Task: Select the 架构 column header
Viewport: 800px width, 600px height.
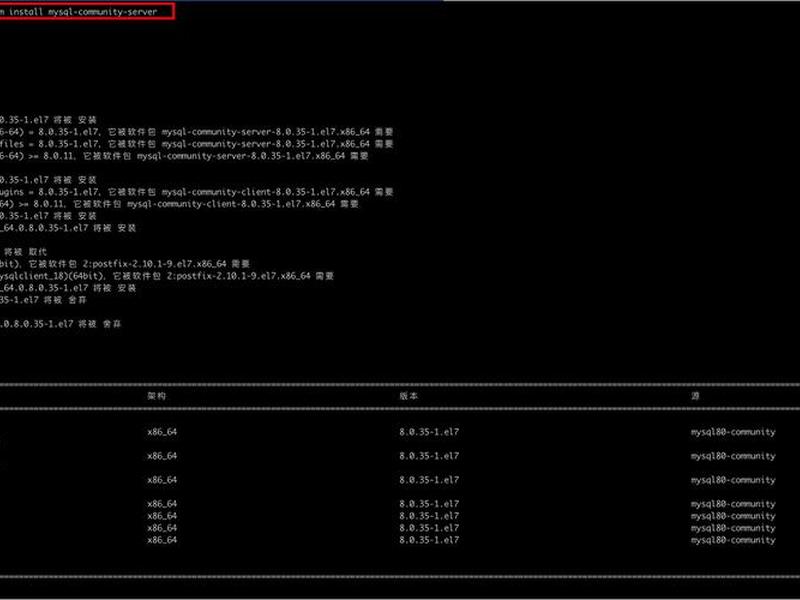Action: tap(156, 396)
